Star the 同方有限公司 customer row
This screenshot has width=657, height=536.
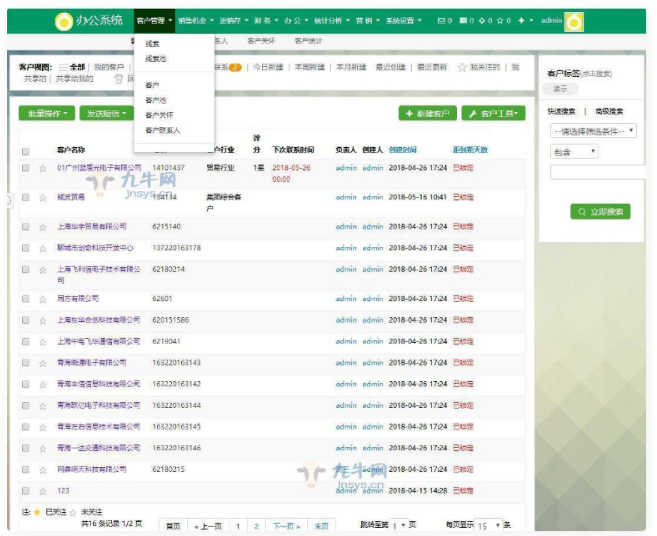(x=43, y=298)
